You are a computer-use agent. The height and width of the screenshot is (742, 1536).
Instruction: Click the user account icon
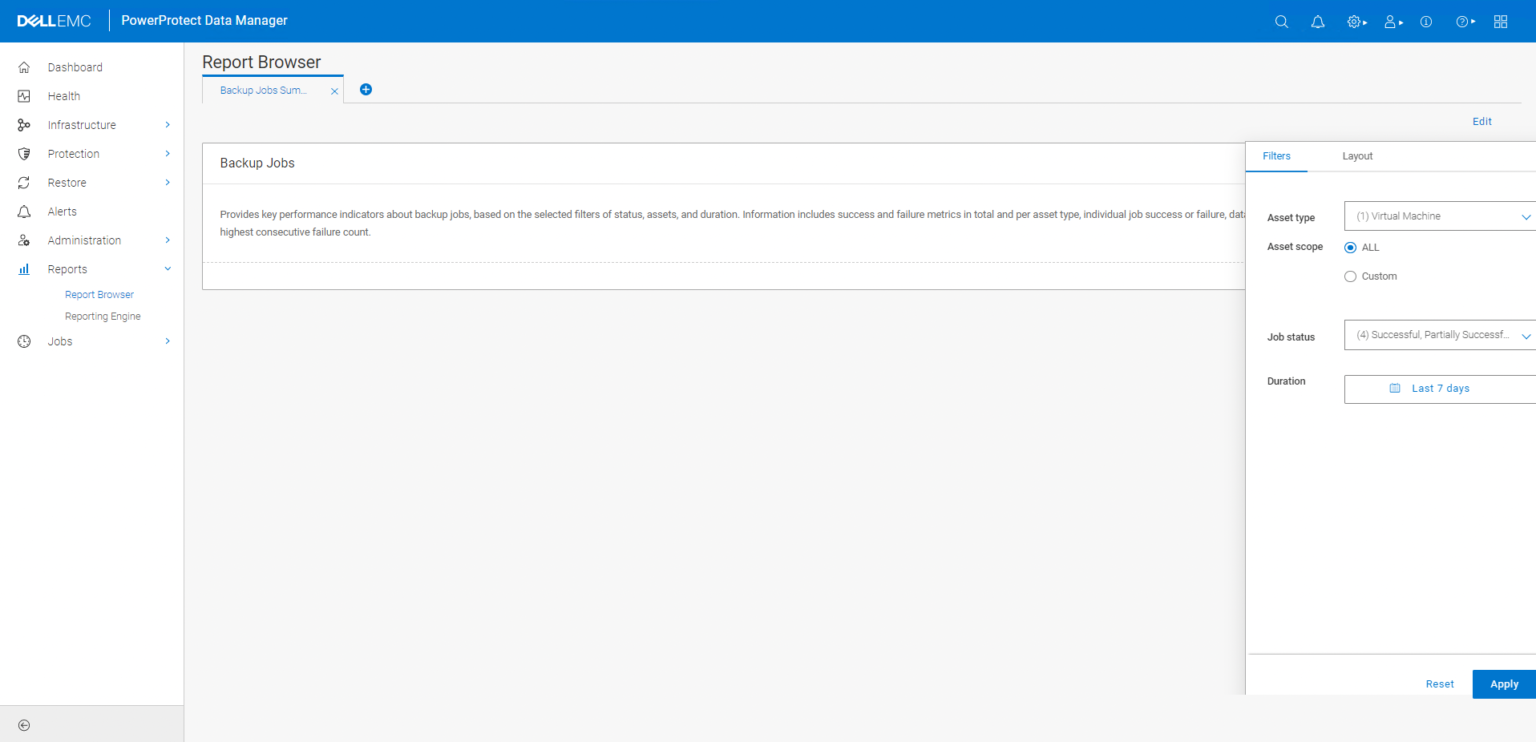tap(1390, 21)
